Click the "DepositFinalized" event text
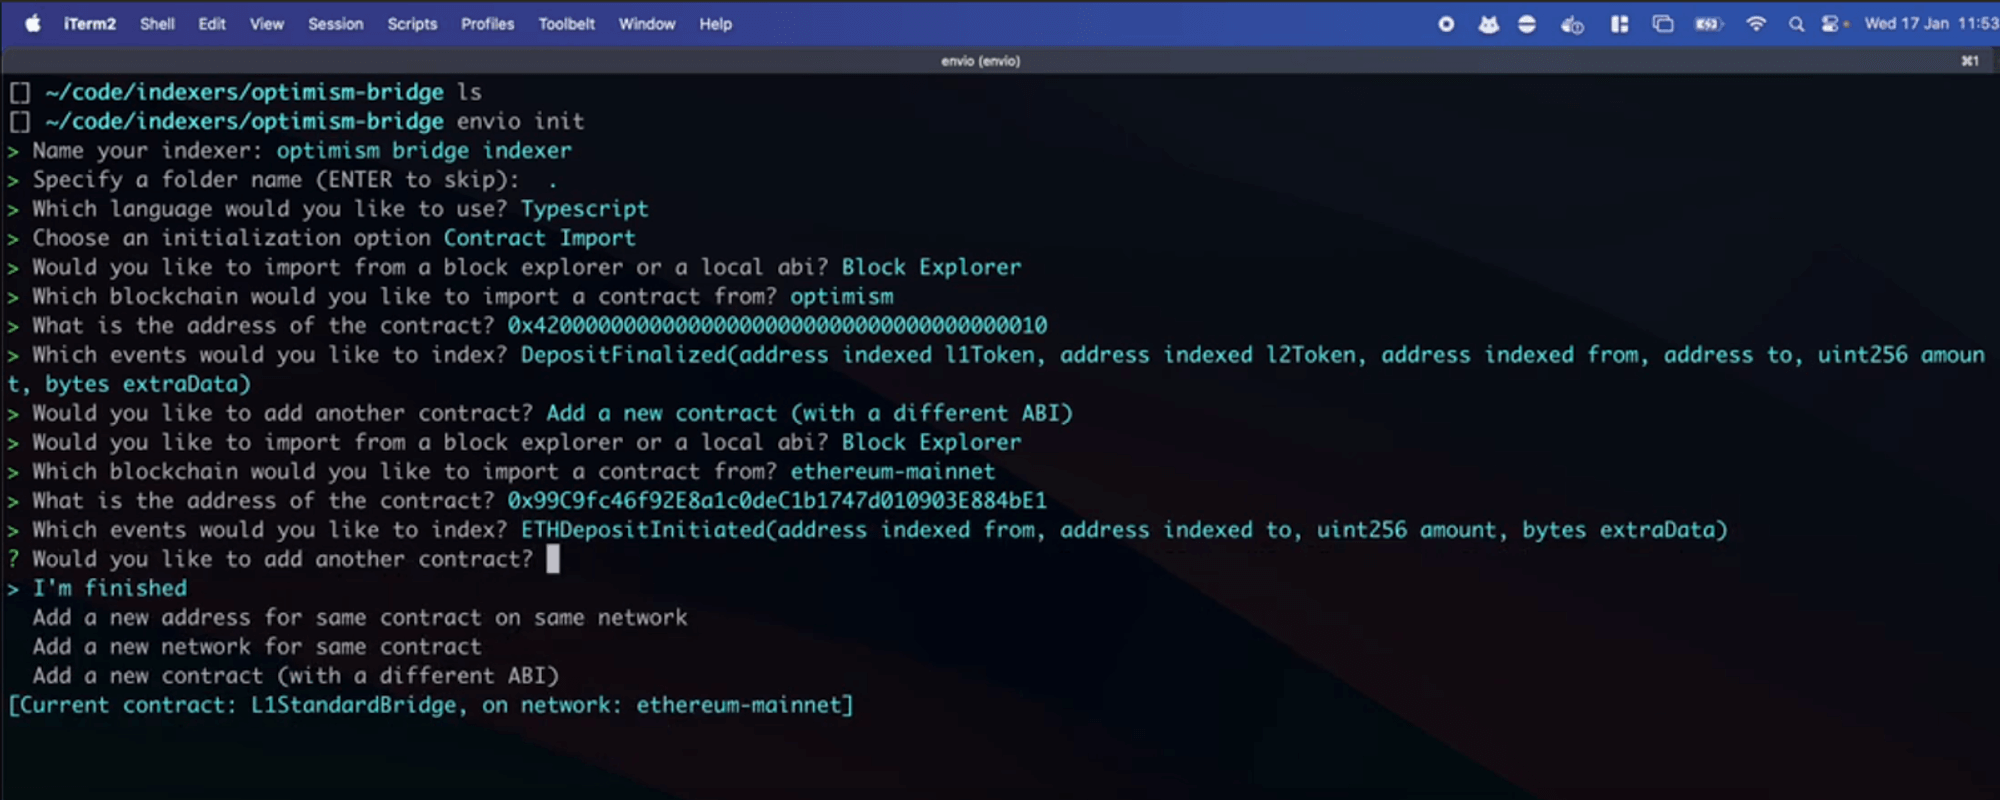This screenshot has height=800, width=2000. 623,355
